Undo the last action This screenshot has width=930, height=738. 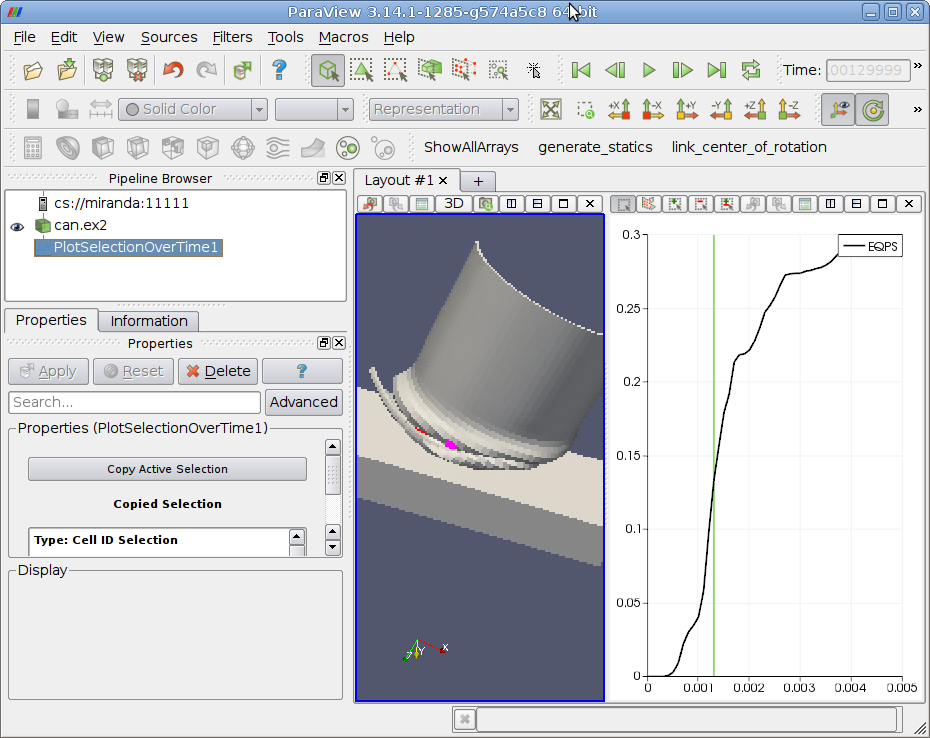coord(173,70)
